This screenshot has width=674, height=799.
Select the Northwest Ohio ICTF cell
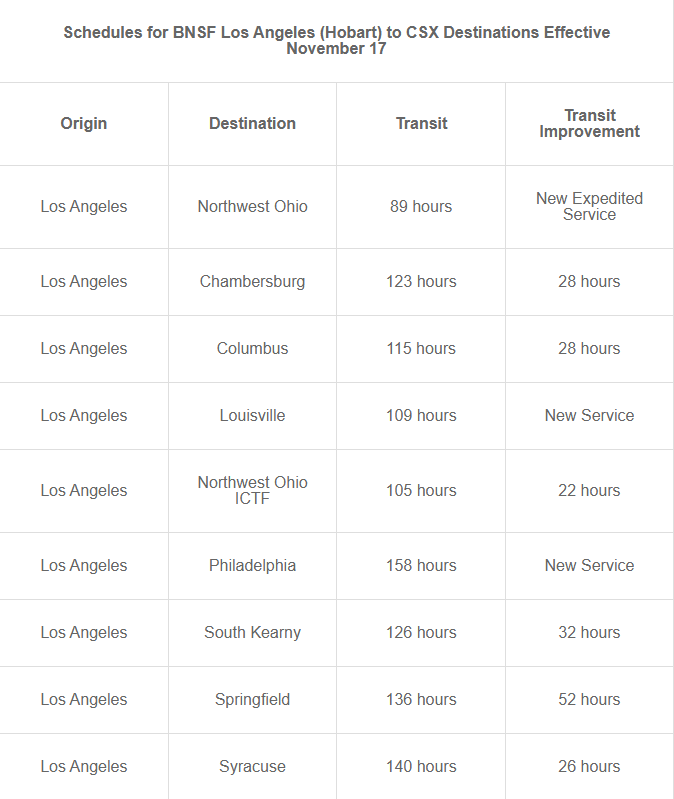[x=252, y=490]
